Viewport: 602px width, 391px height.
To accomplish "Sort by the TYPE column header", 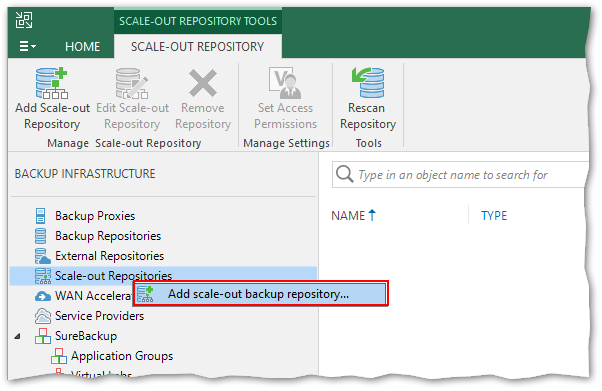I will point(494,216).
